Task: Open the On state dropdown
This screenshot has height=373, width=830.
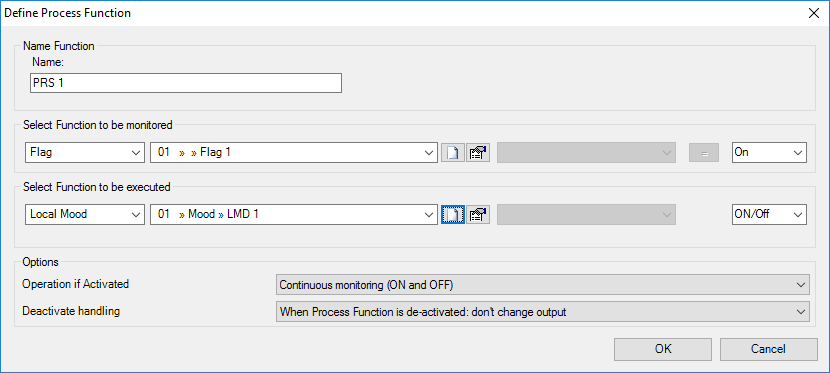Action: pyautogui.click(x=769, y=152)
